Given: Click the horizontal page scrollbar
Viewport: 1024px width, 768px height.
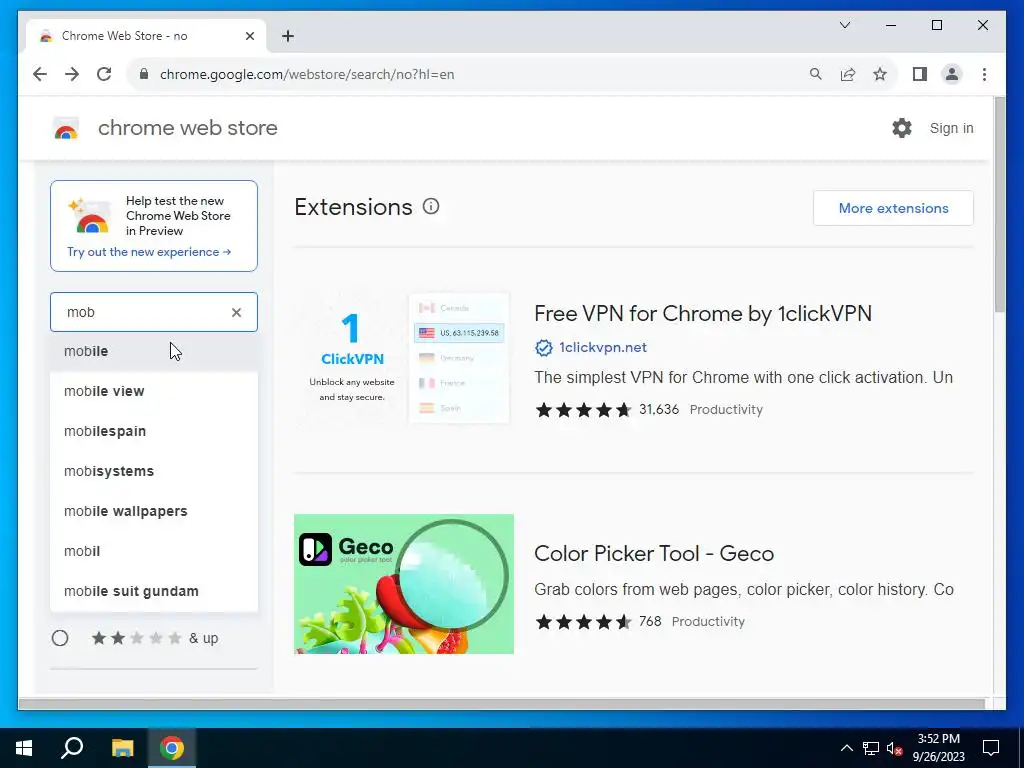Looking at the screenshot, I should click(x=501, y=704).
